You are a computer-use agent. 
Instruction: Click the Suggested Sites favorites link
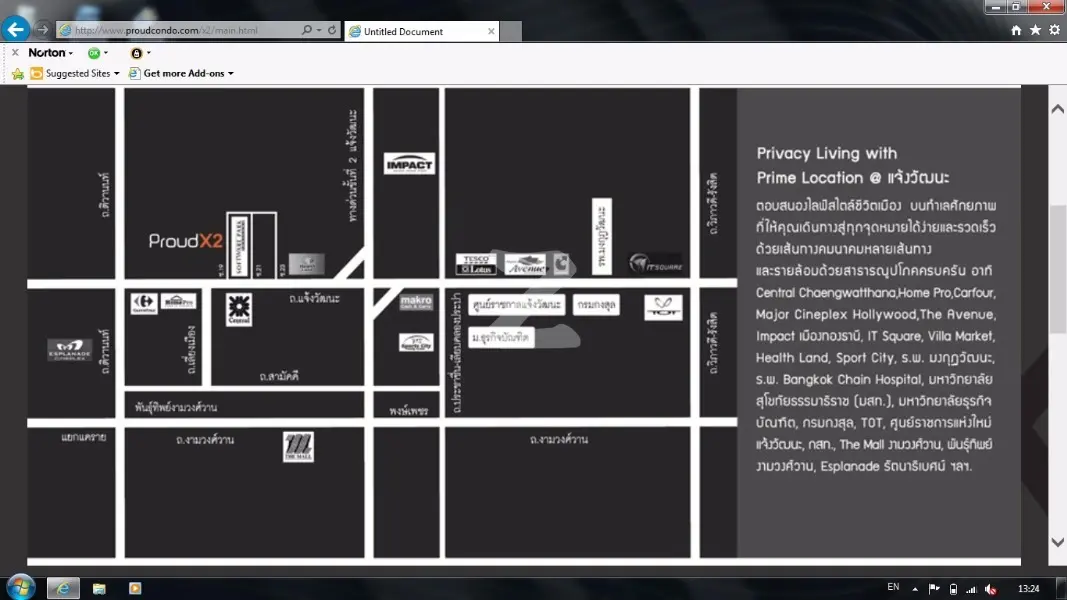(71, 73)
